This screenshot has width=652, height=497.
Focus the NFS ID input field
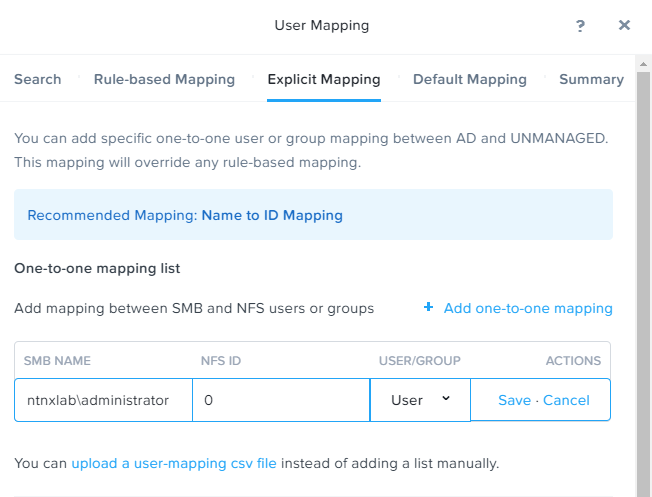[x=281, y=400]
